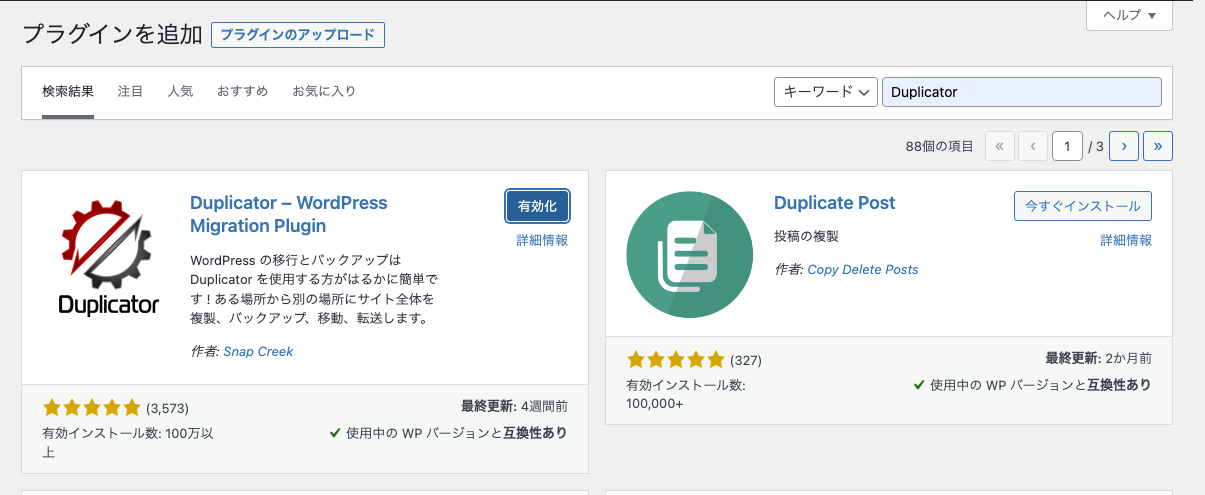Image resolution: width=1205 pixels, height=495 pixels.
Task: Click the 投稿の複製 description text
Action: (806, 236)
